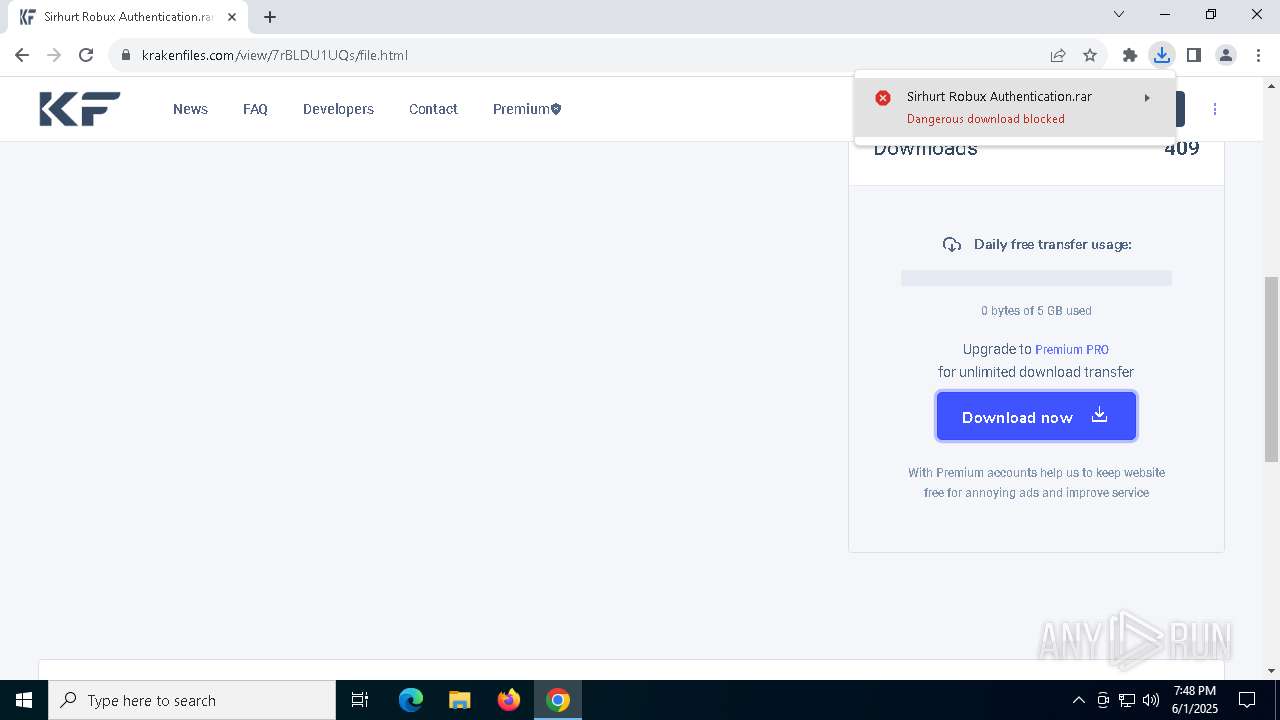Image resolution: width=1280 pixels, height=720 pixels.
Task: Open File Explorer from taskbar
Action: [460, 700]
